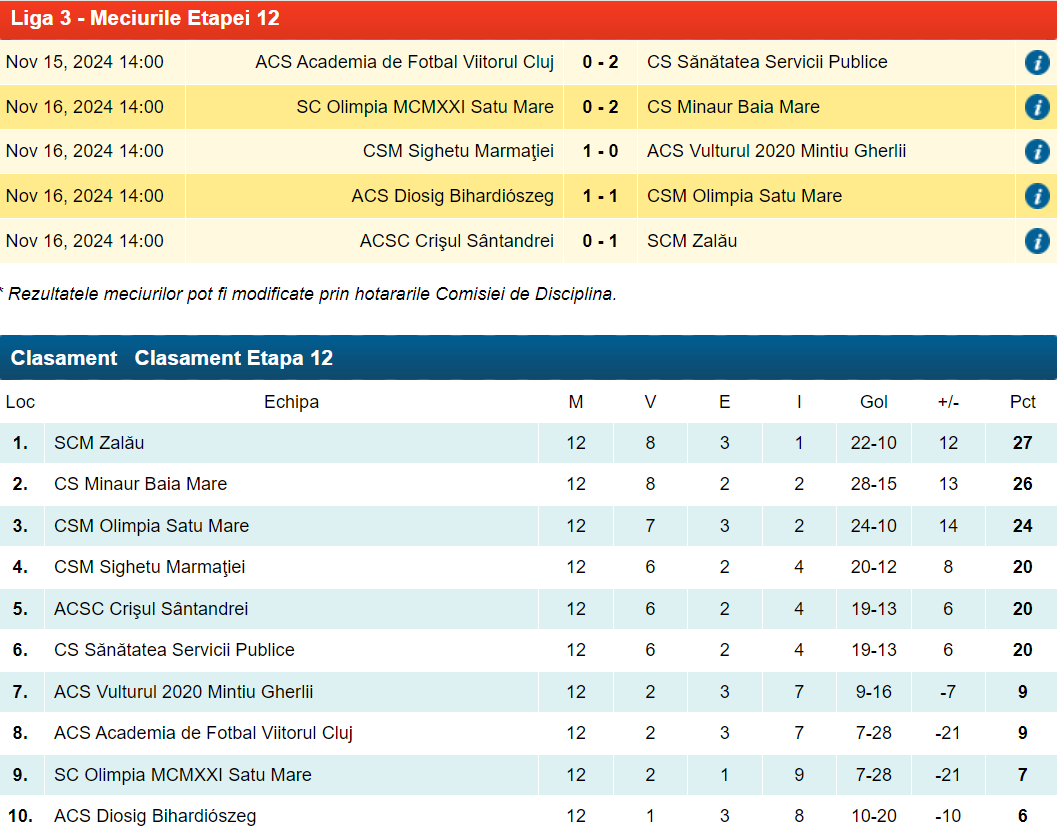The width and height of the screenshot is (1057, 835).
Task: Open info icon for Sighetu Marmației match
Action: pyautogui.click(x=1037, y=152)
